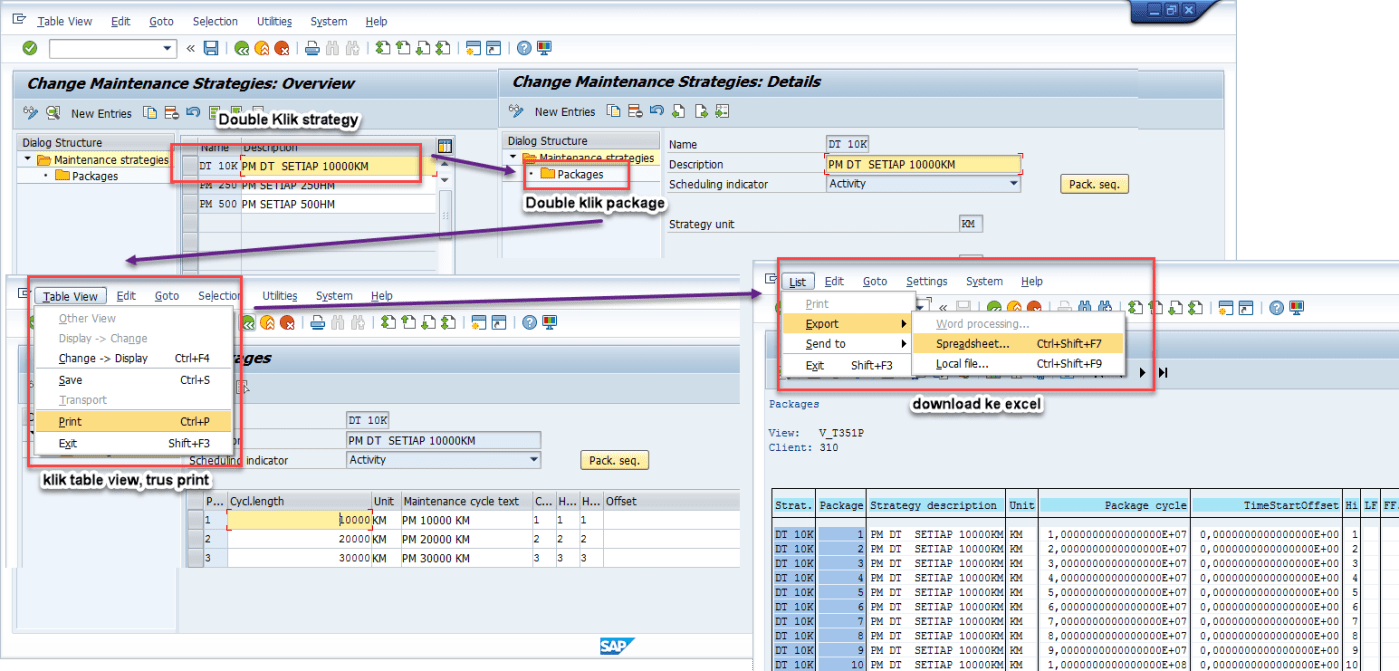Jump to last column arrow in Packages list

point(1163,373)
